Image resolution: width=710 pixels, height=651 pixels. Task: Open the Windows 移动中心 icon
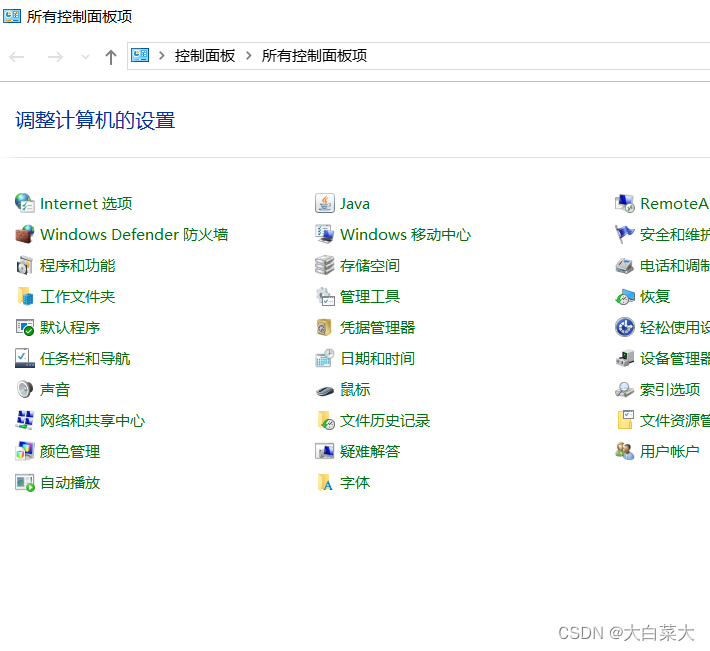tap(325, 235)
